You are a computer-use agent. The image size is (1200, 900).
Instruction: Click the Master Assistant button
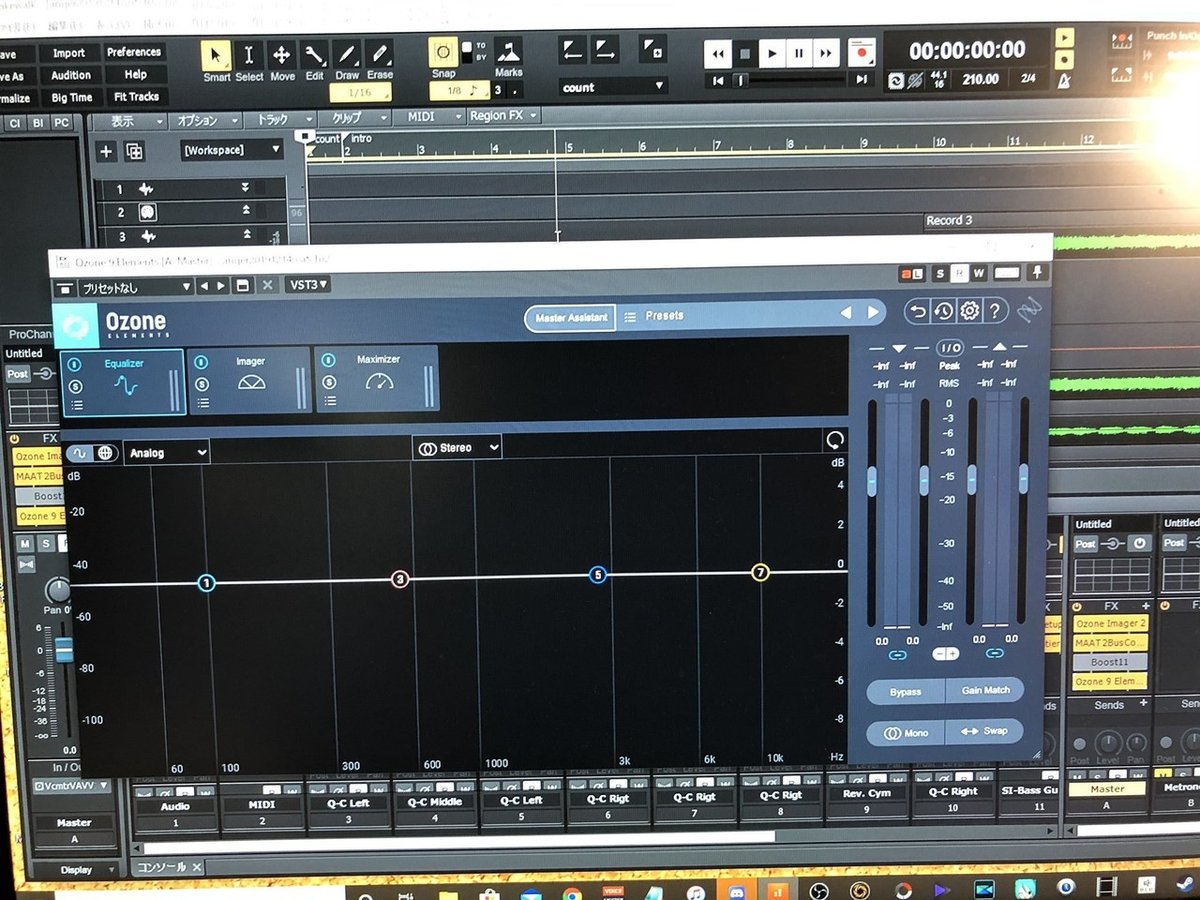pyautogui.click(x=570, y=317)
